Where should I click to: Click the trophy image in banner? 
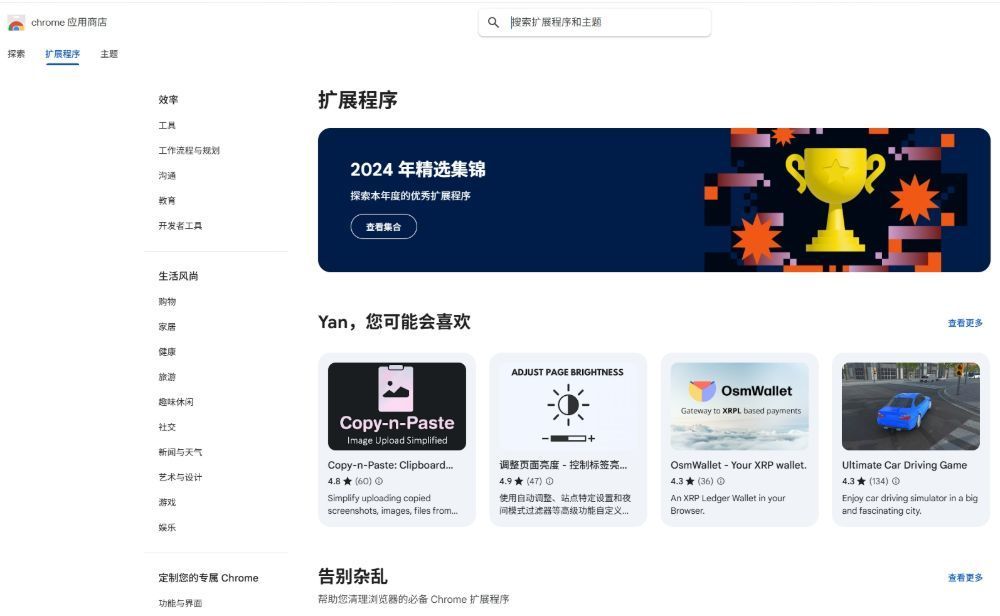coord(835,200)
